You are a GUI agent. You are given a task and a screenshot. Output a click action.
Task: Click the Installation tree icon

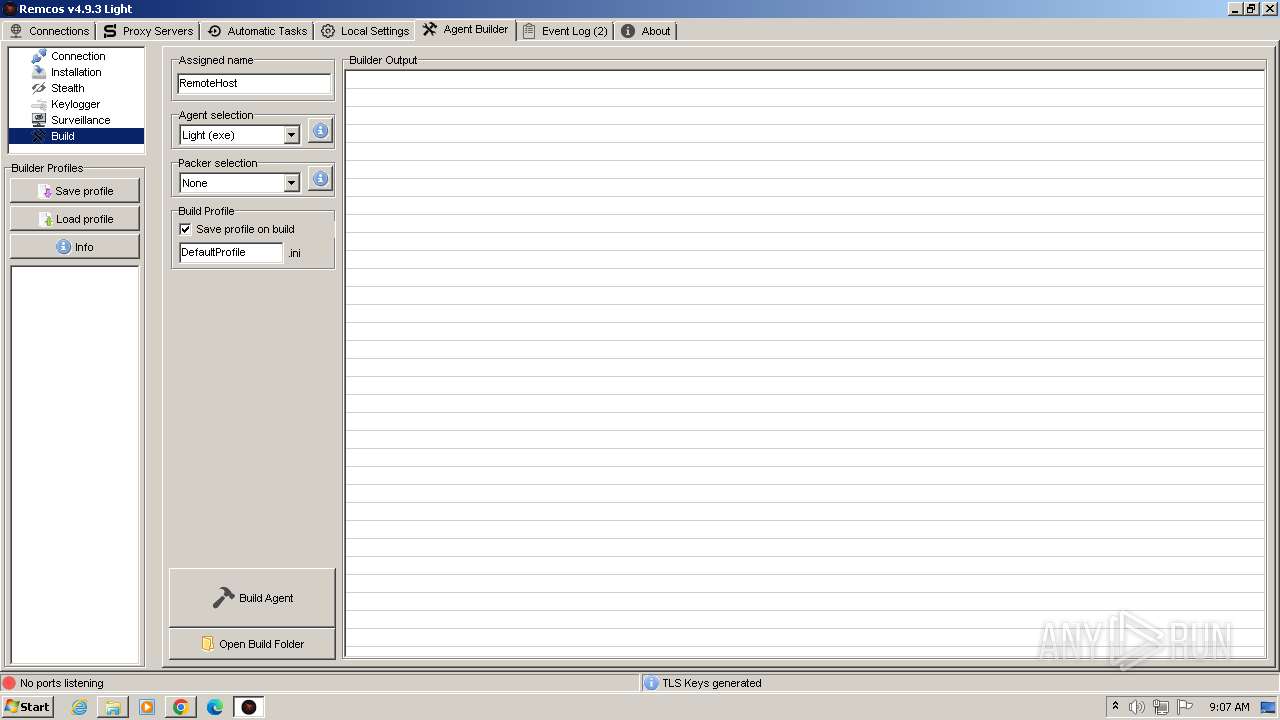click(x=39, y=72)
